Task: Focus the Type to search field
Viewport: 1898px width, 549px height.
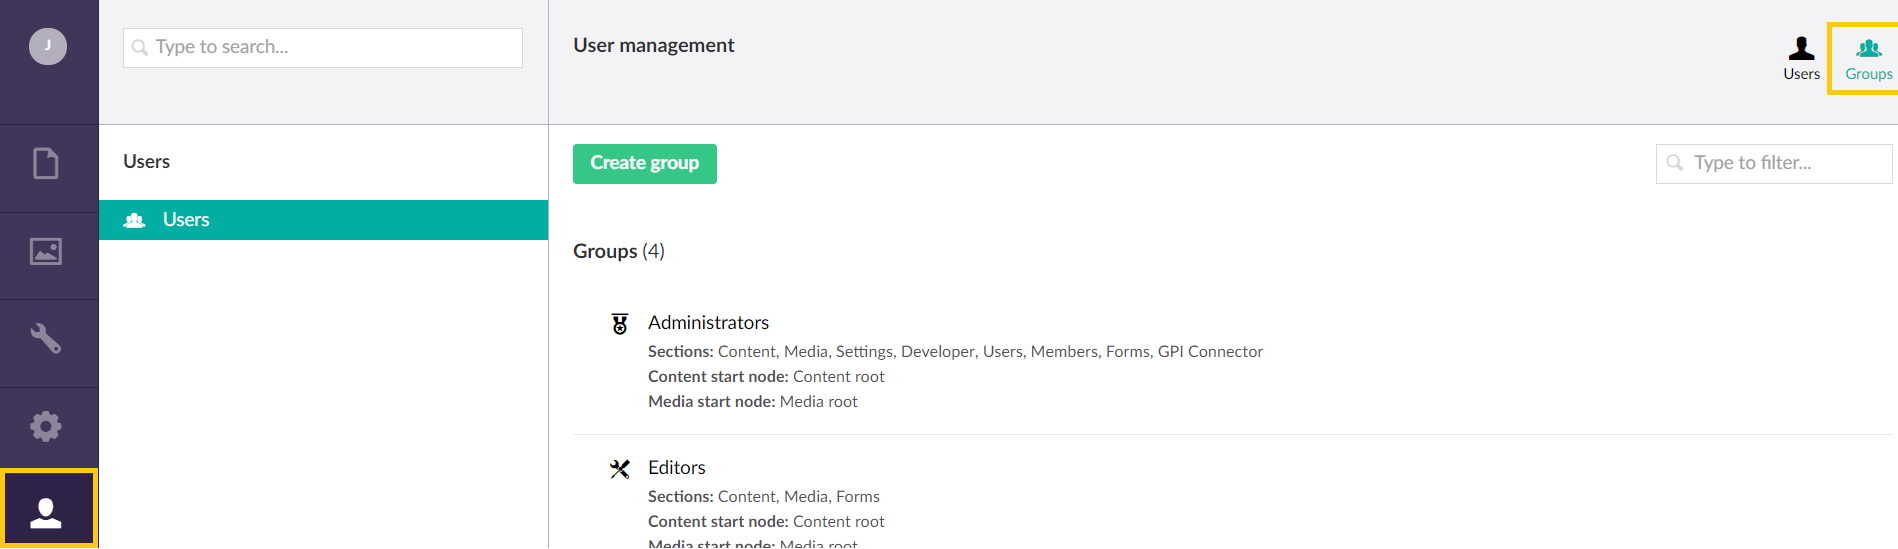Action: coord(323,47)
